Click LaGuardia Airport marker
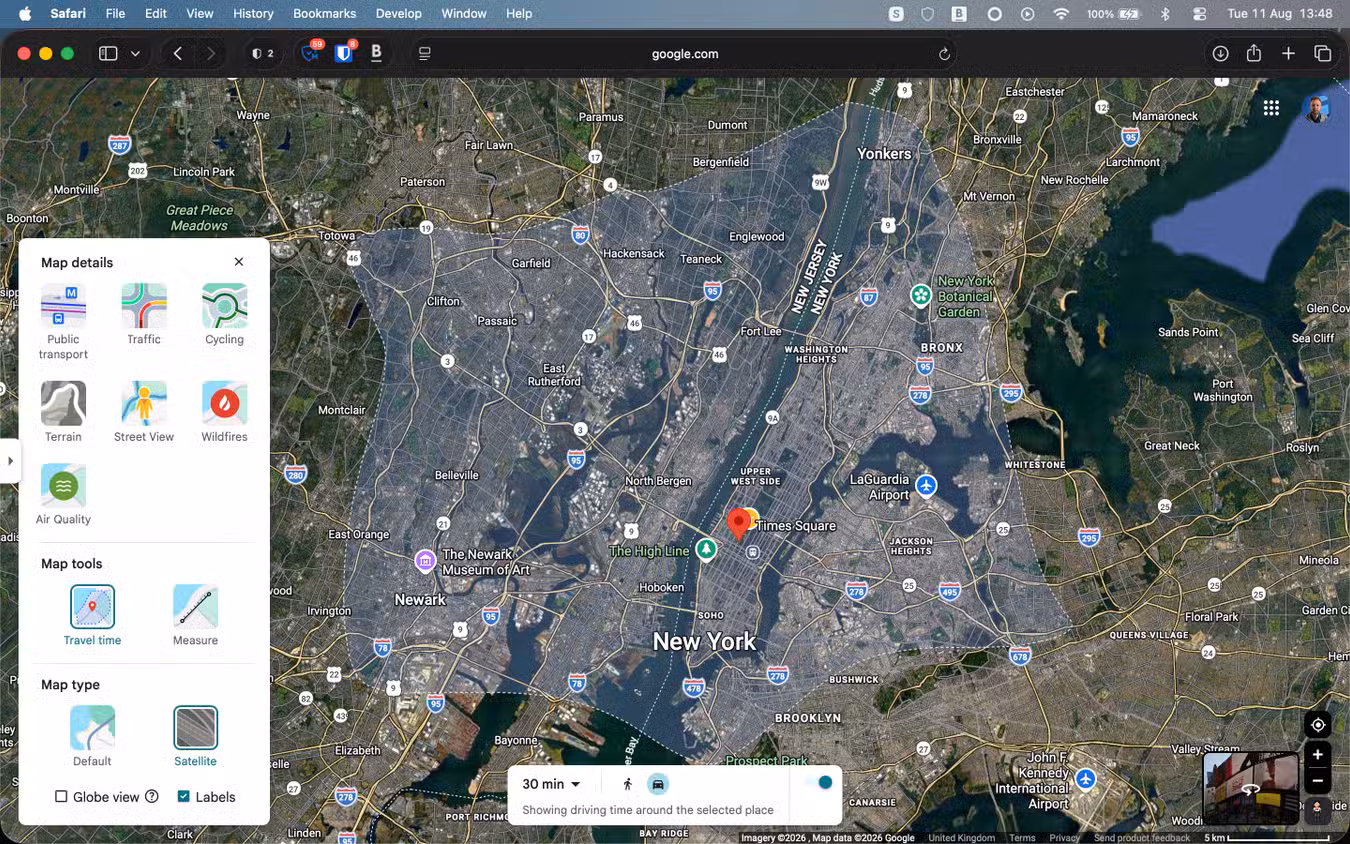This screenshot has width=1350, height=844. pyautogui.click(x=926, y=486)
